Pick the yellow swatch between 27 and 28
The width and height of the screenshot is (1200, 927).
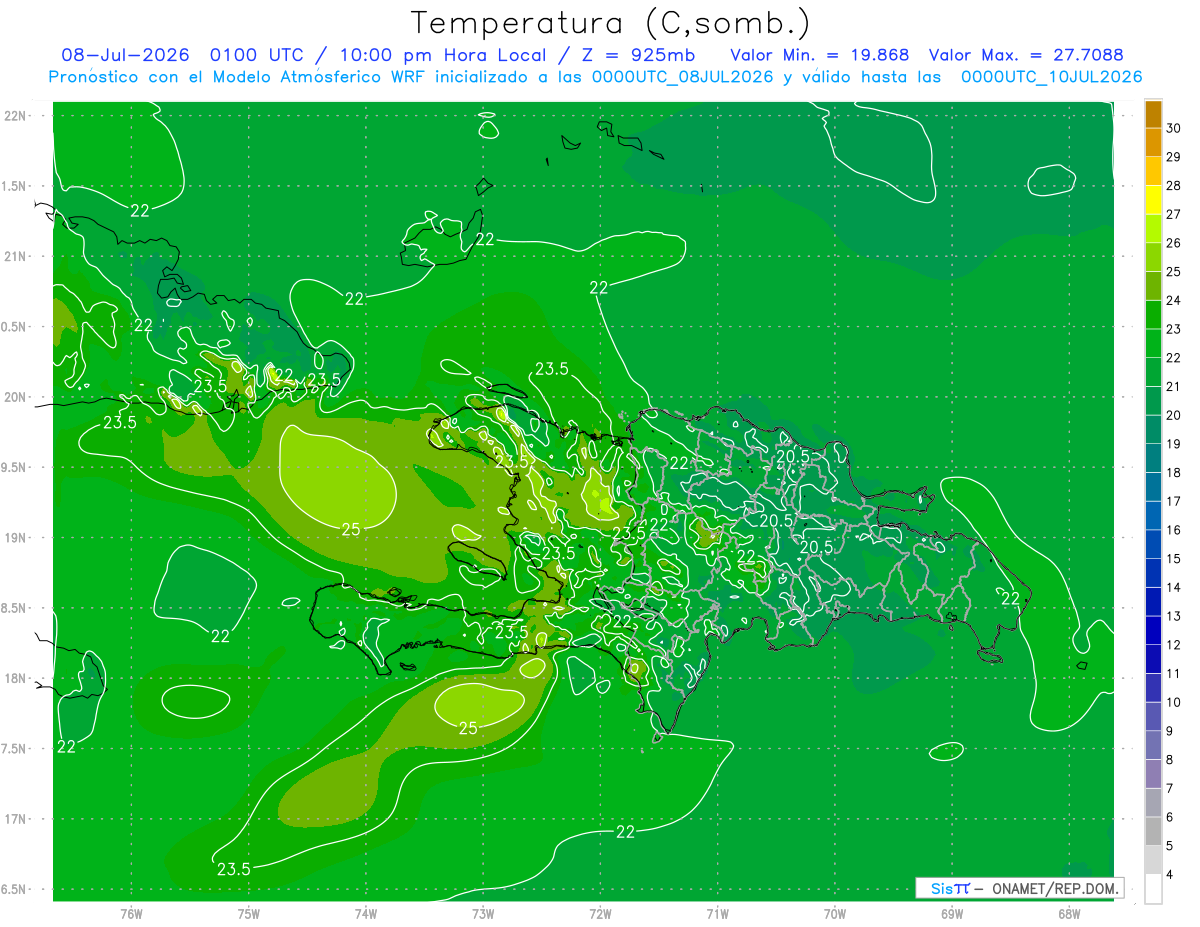1153,200
